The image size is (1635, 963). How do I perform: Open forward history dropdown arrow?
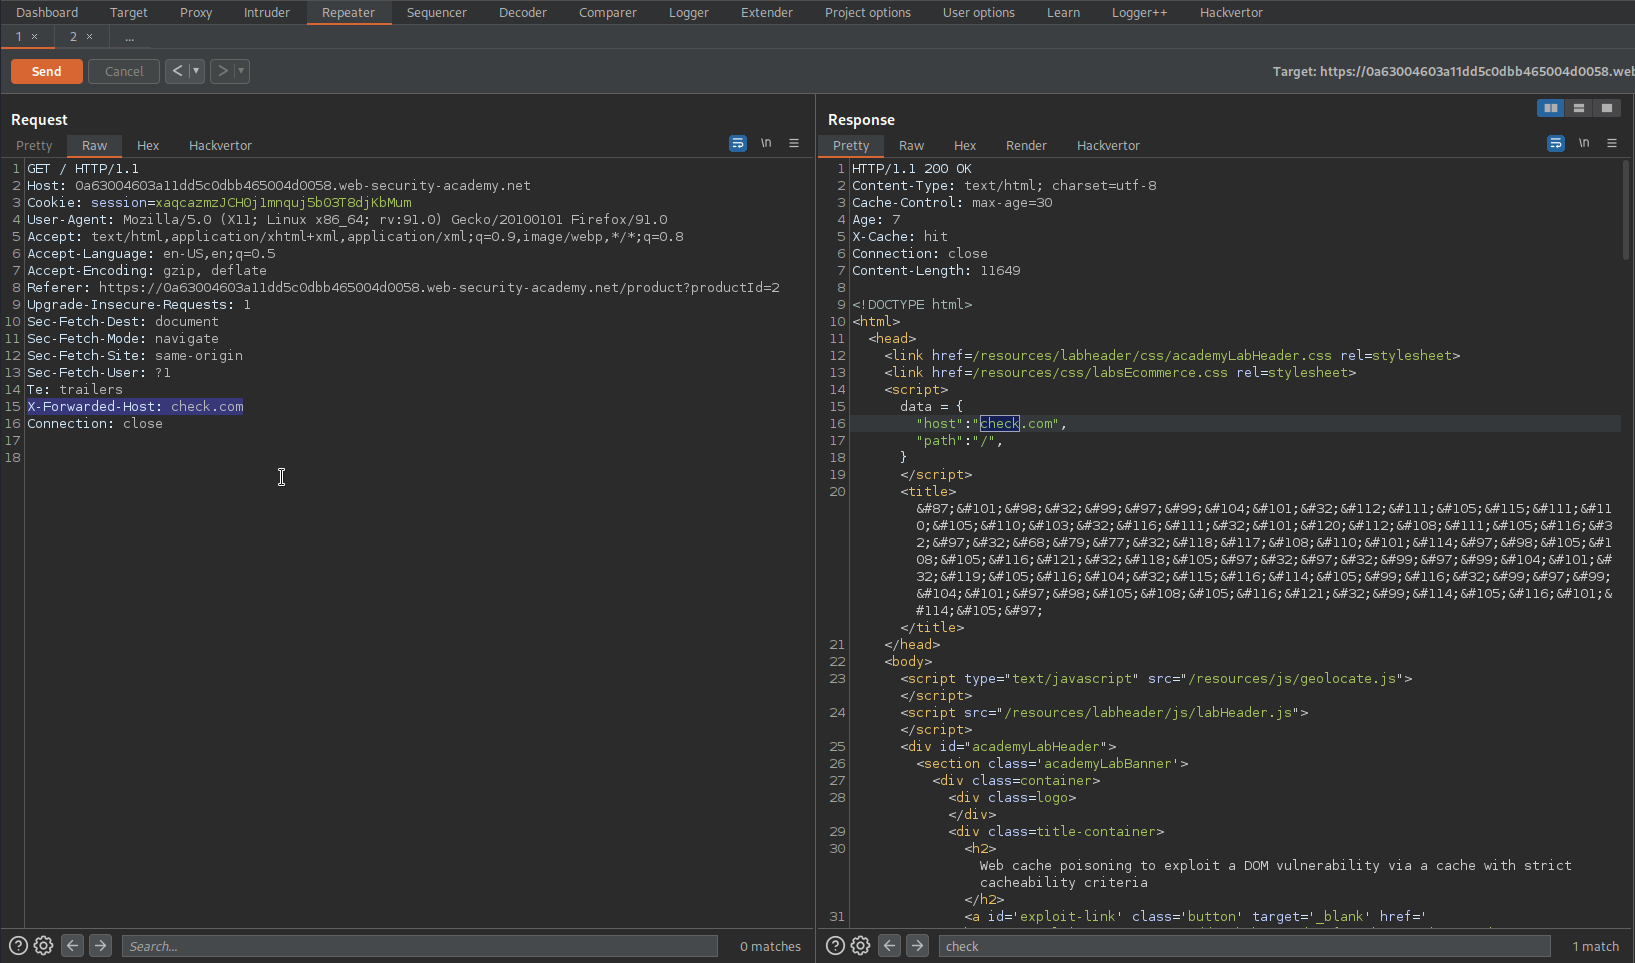click(x=241, y=71)
